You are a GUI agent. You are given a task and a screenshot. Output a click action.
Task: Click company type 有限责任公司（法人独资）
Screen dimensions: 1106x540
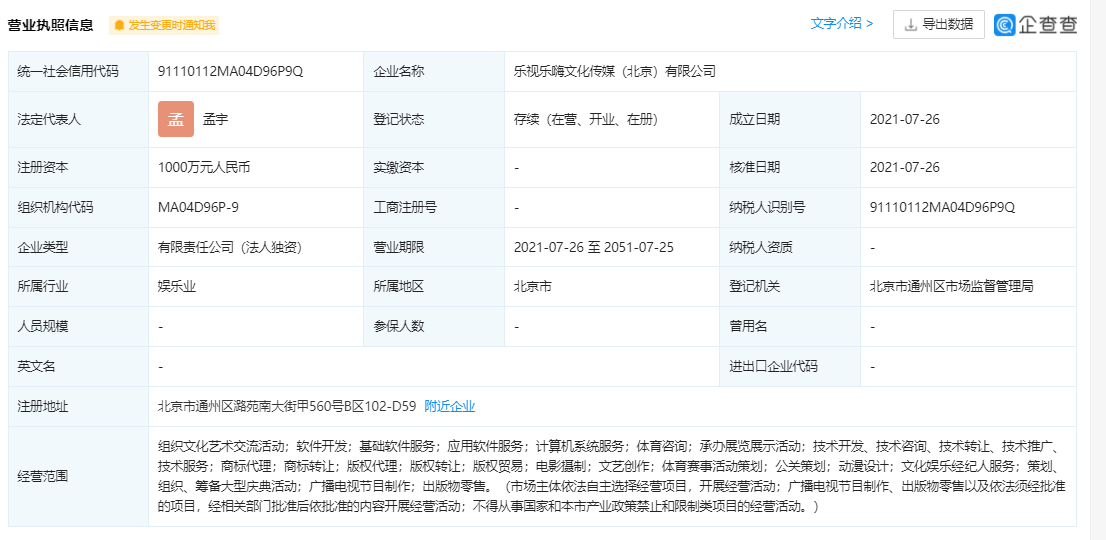pyautogui.click(x=231, y=247)
